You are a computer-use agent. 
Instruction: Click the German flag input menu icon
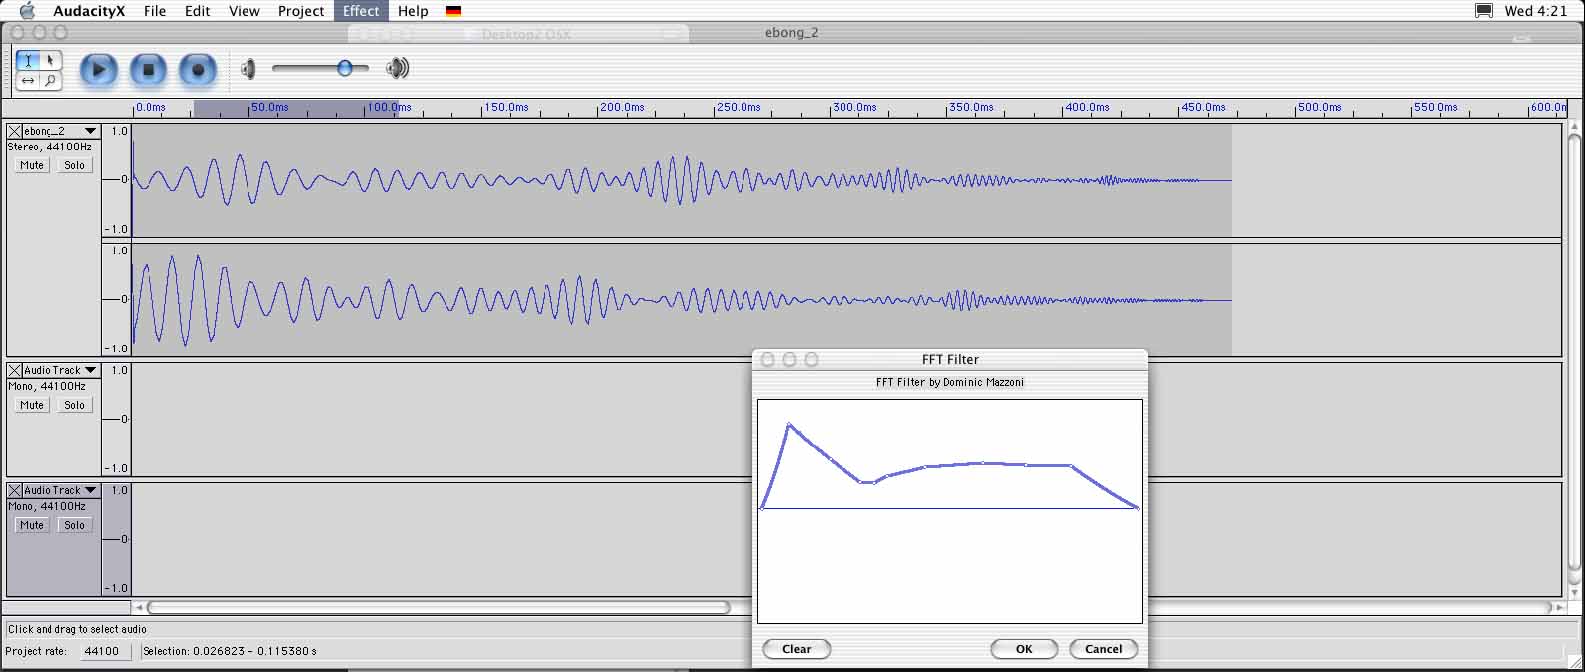coord(453,11)
